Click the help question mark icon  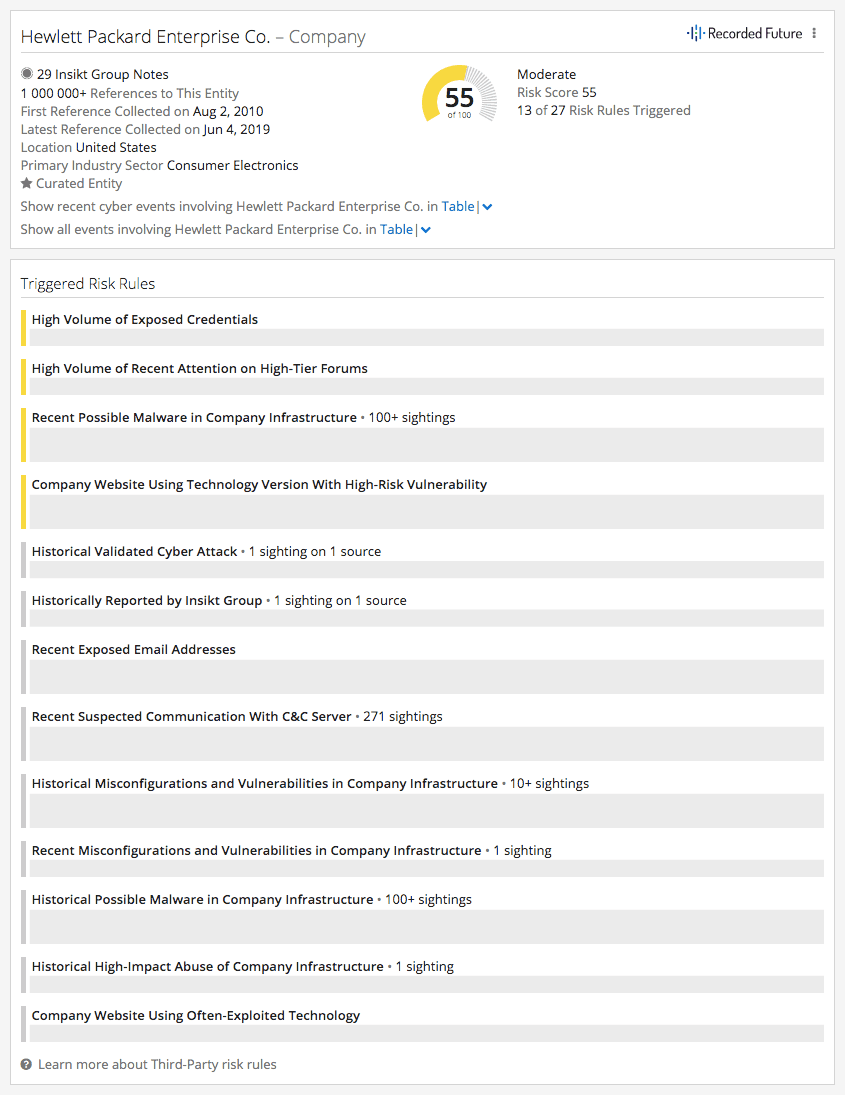(27, 1064)
